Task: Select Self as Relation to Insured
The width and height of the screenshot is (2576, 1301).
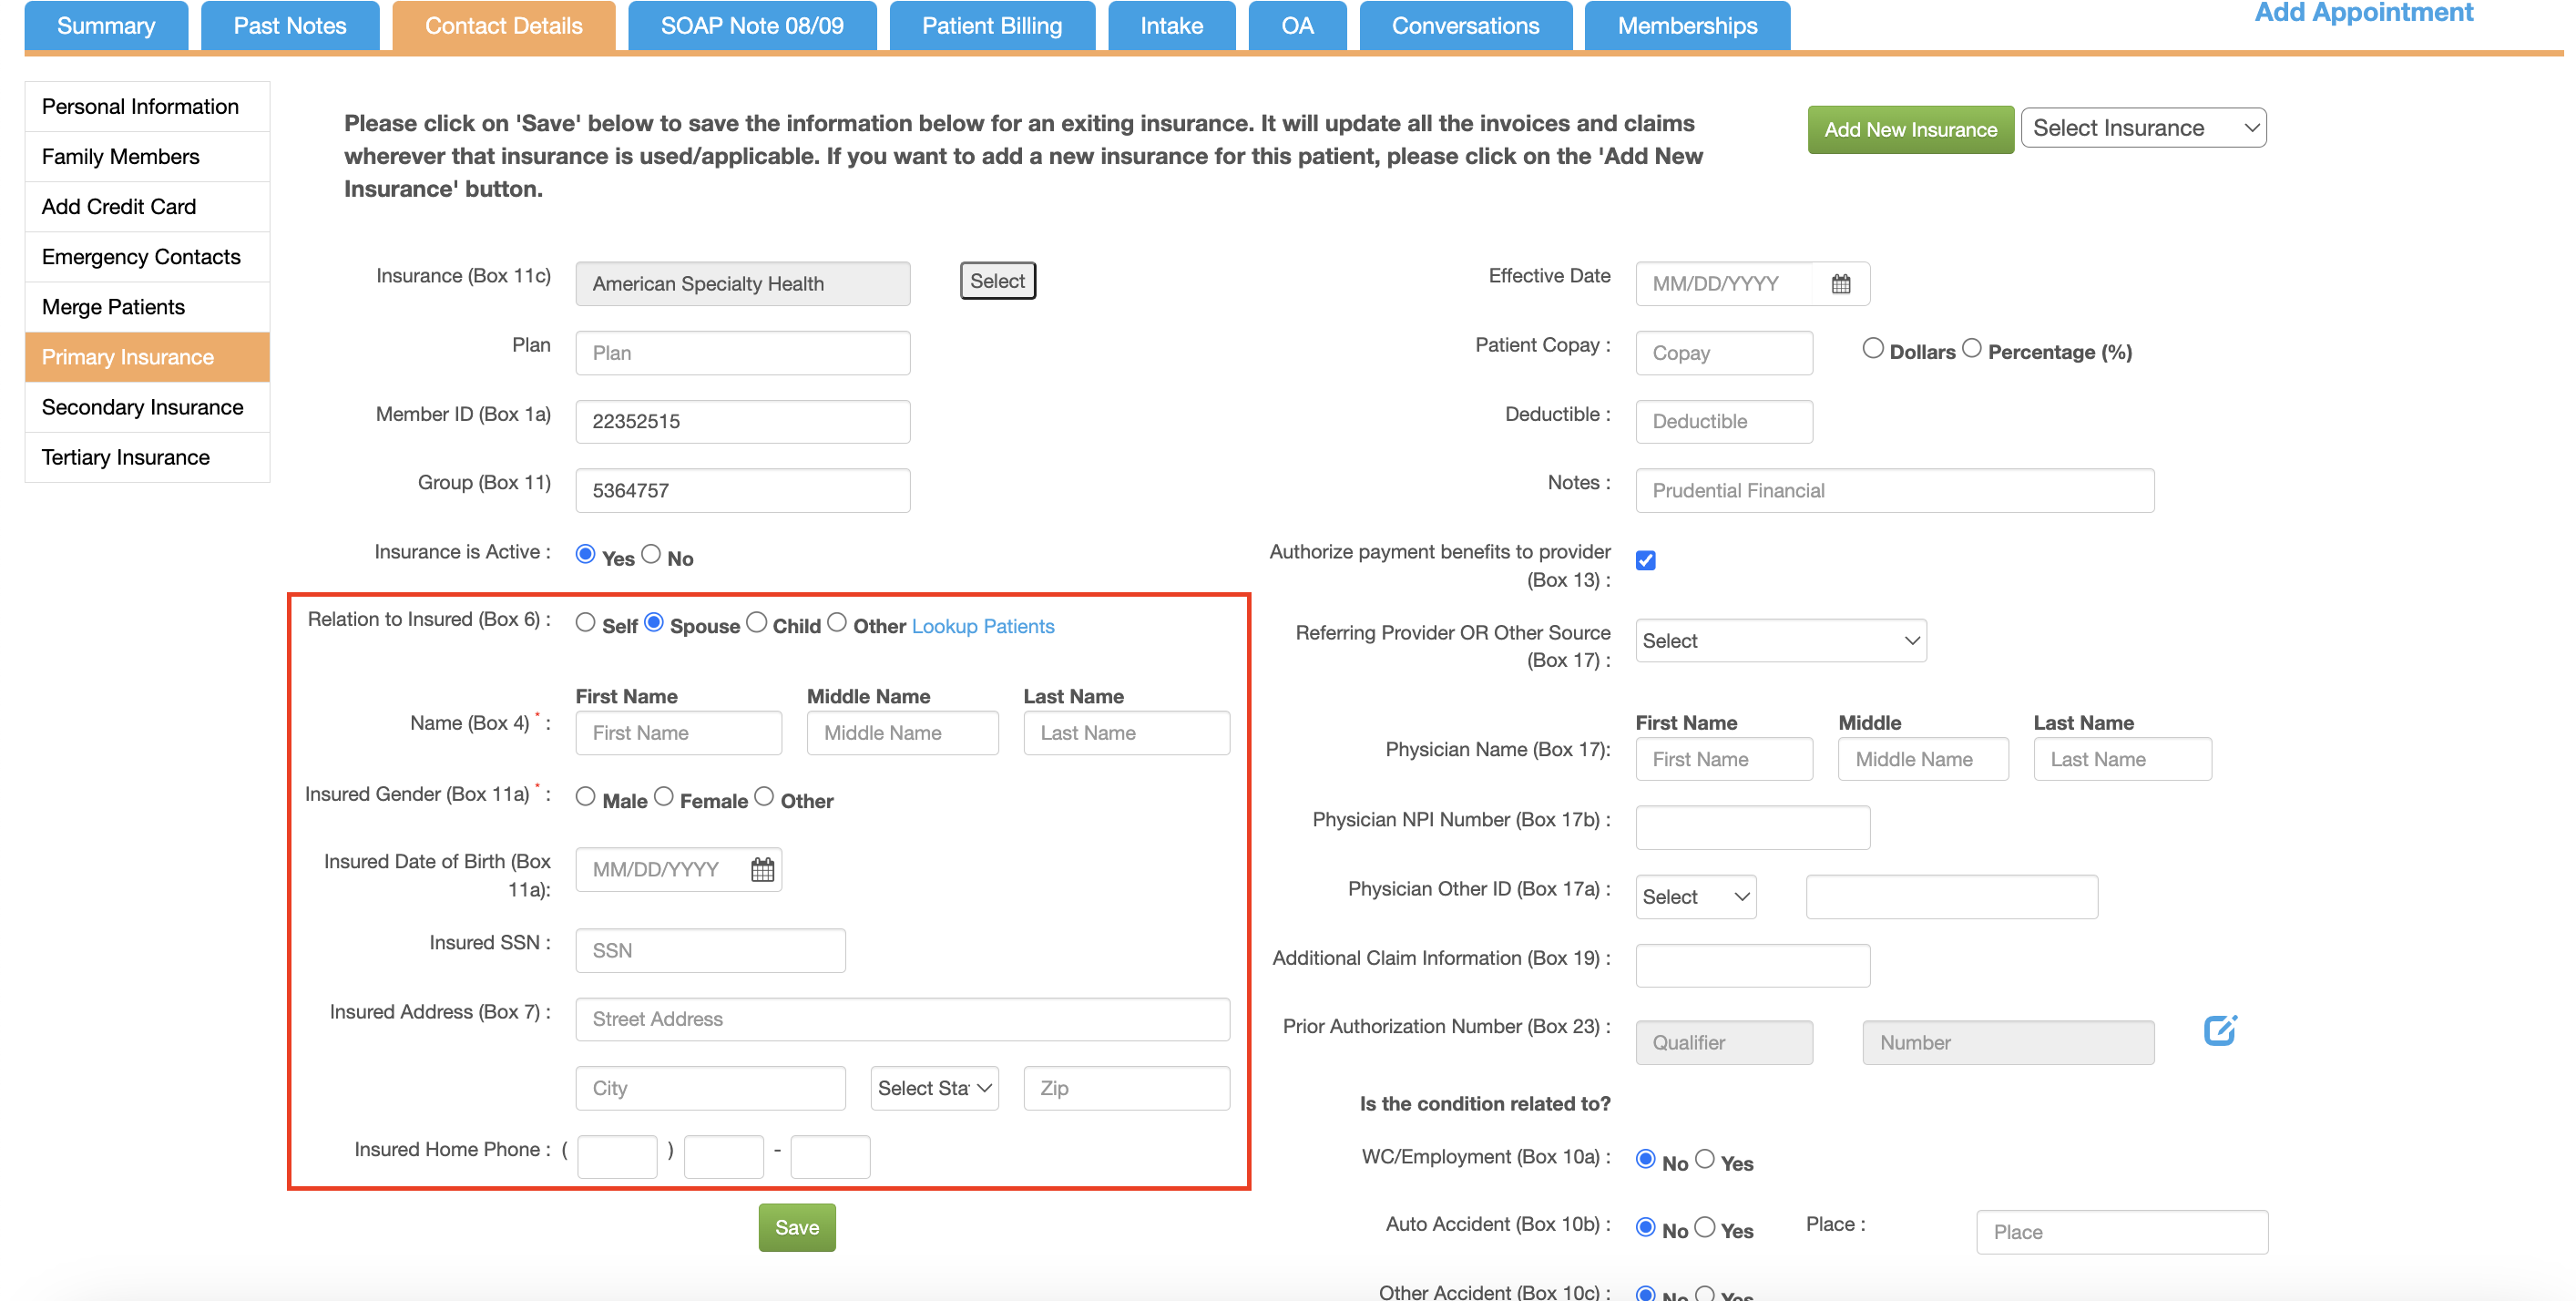Action: click(x=586, y=623)
